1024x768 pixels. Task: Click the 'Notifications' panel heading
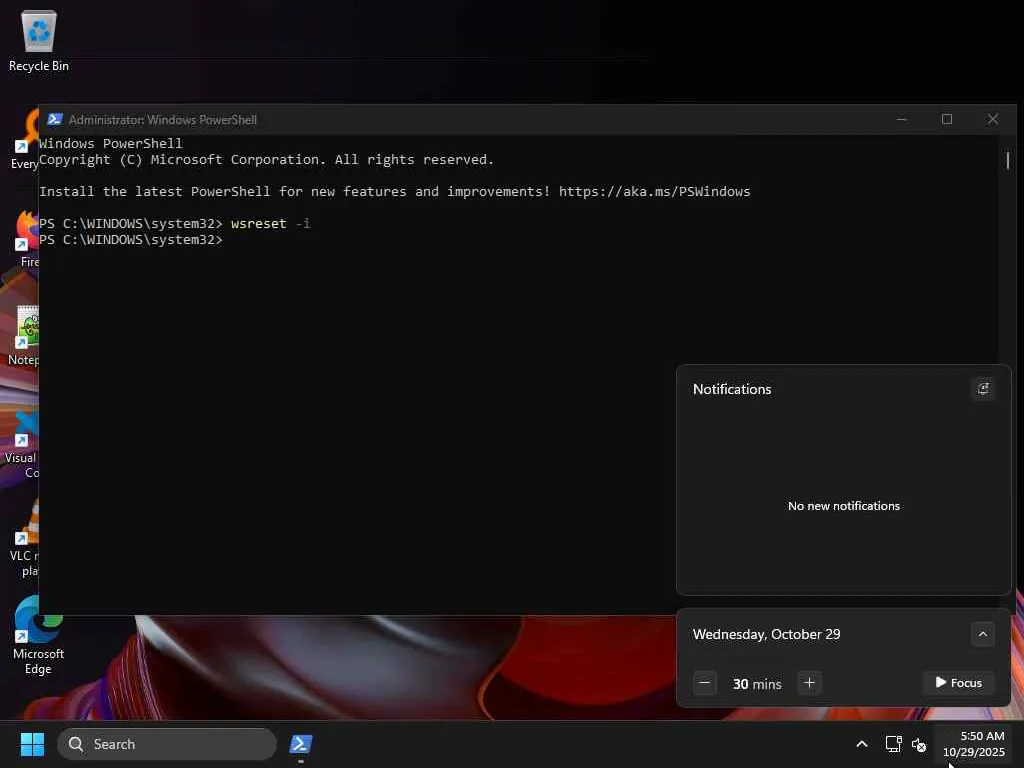click(732, 389)
